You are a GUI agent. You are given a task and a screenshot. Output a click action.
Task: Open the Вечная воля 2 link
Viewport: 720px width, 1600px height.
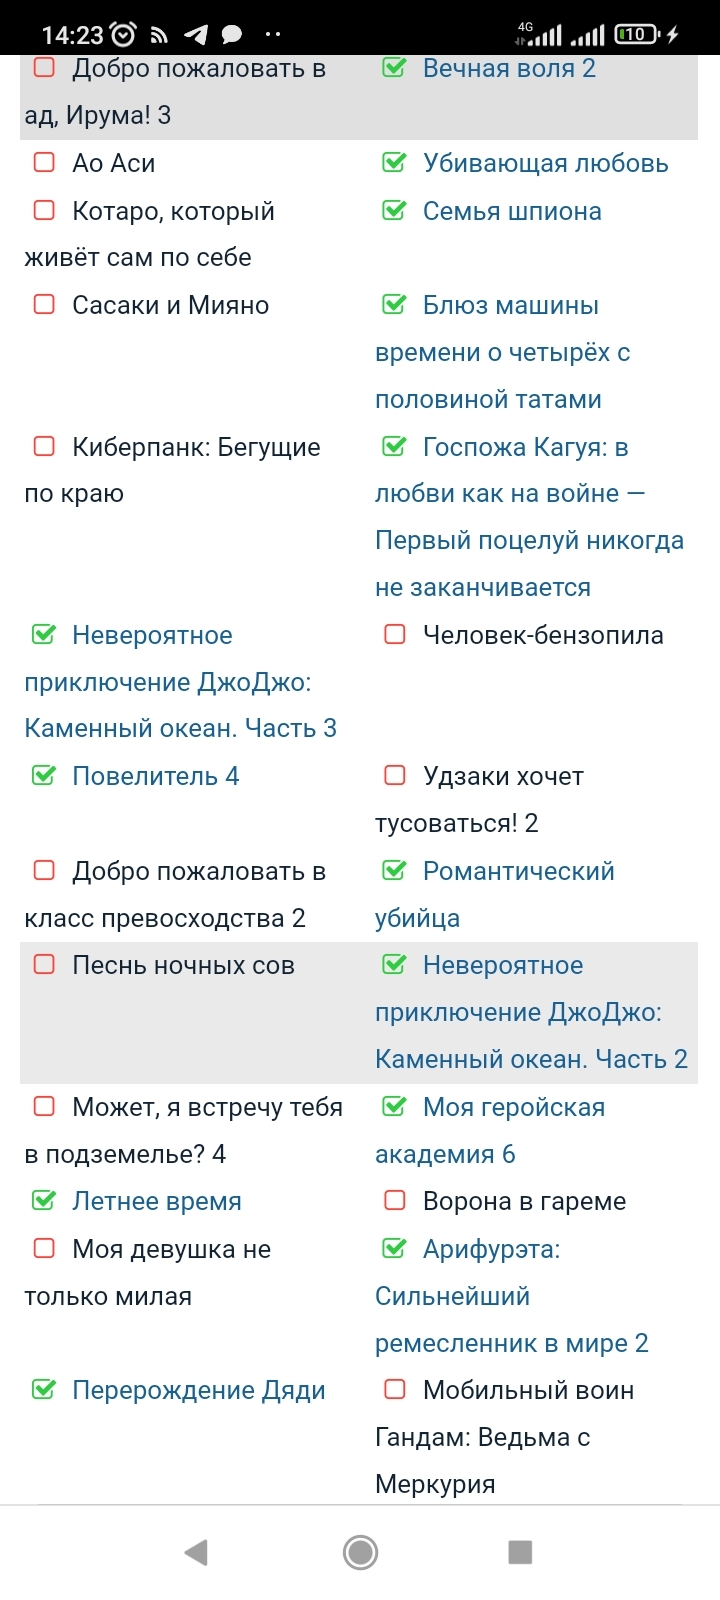(x=509, y=68)
